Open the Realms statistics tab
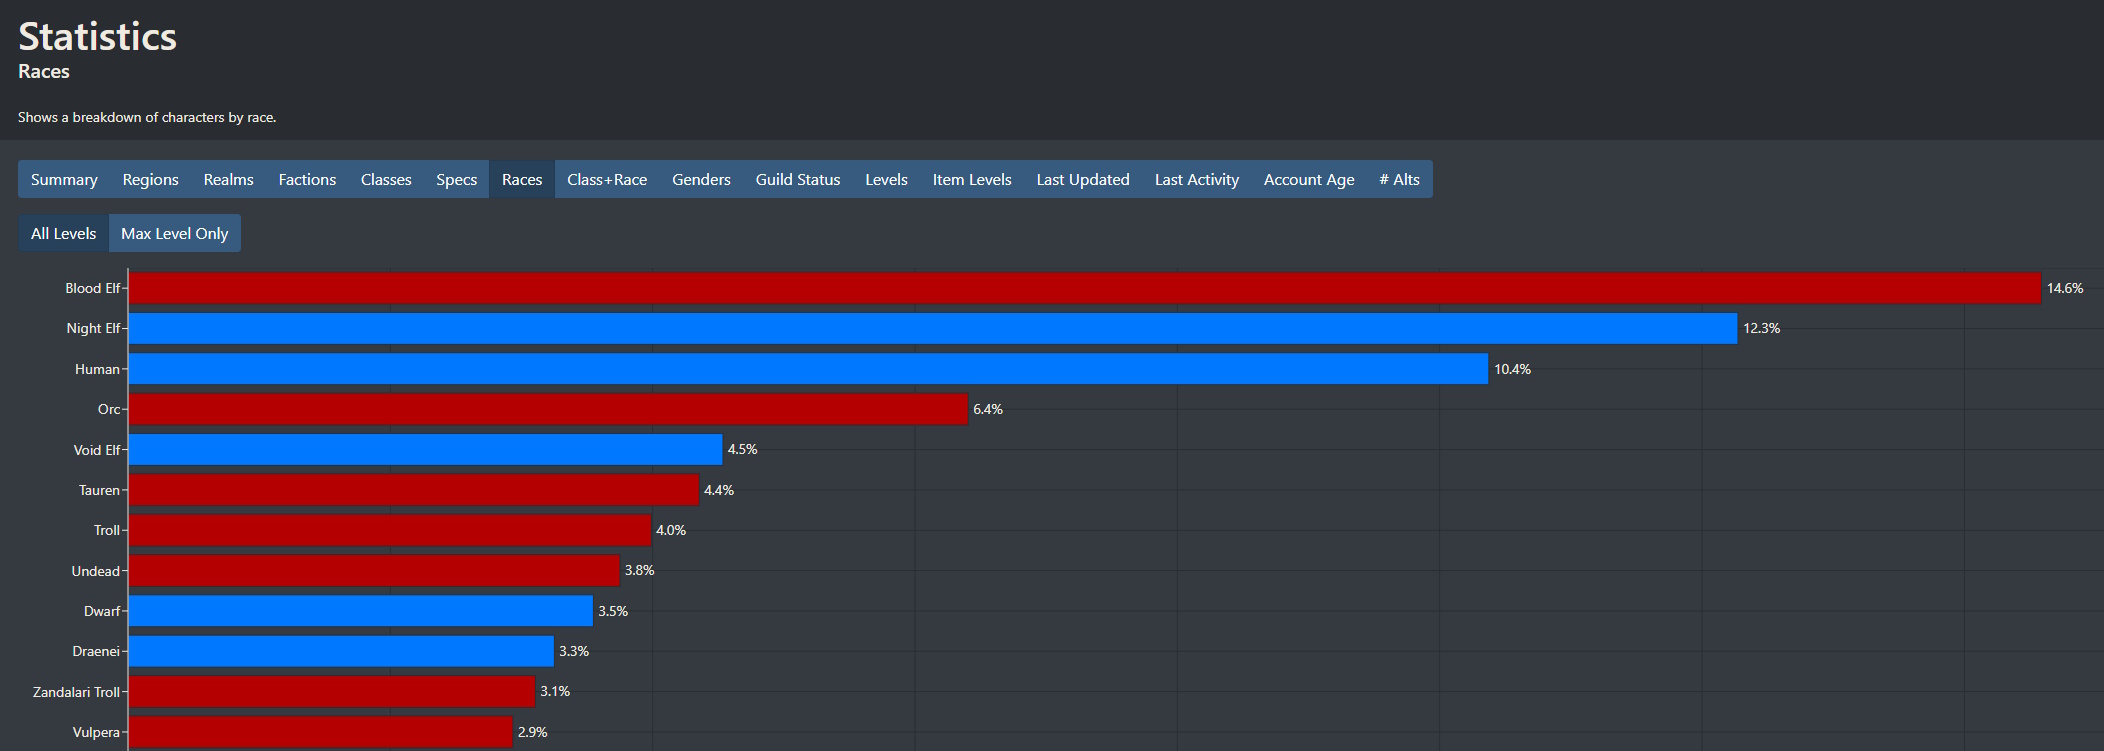The height and width of the screenshot is (751, 2104). (228, 179)
